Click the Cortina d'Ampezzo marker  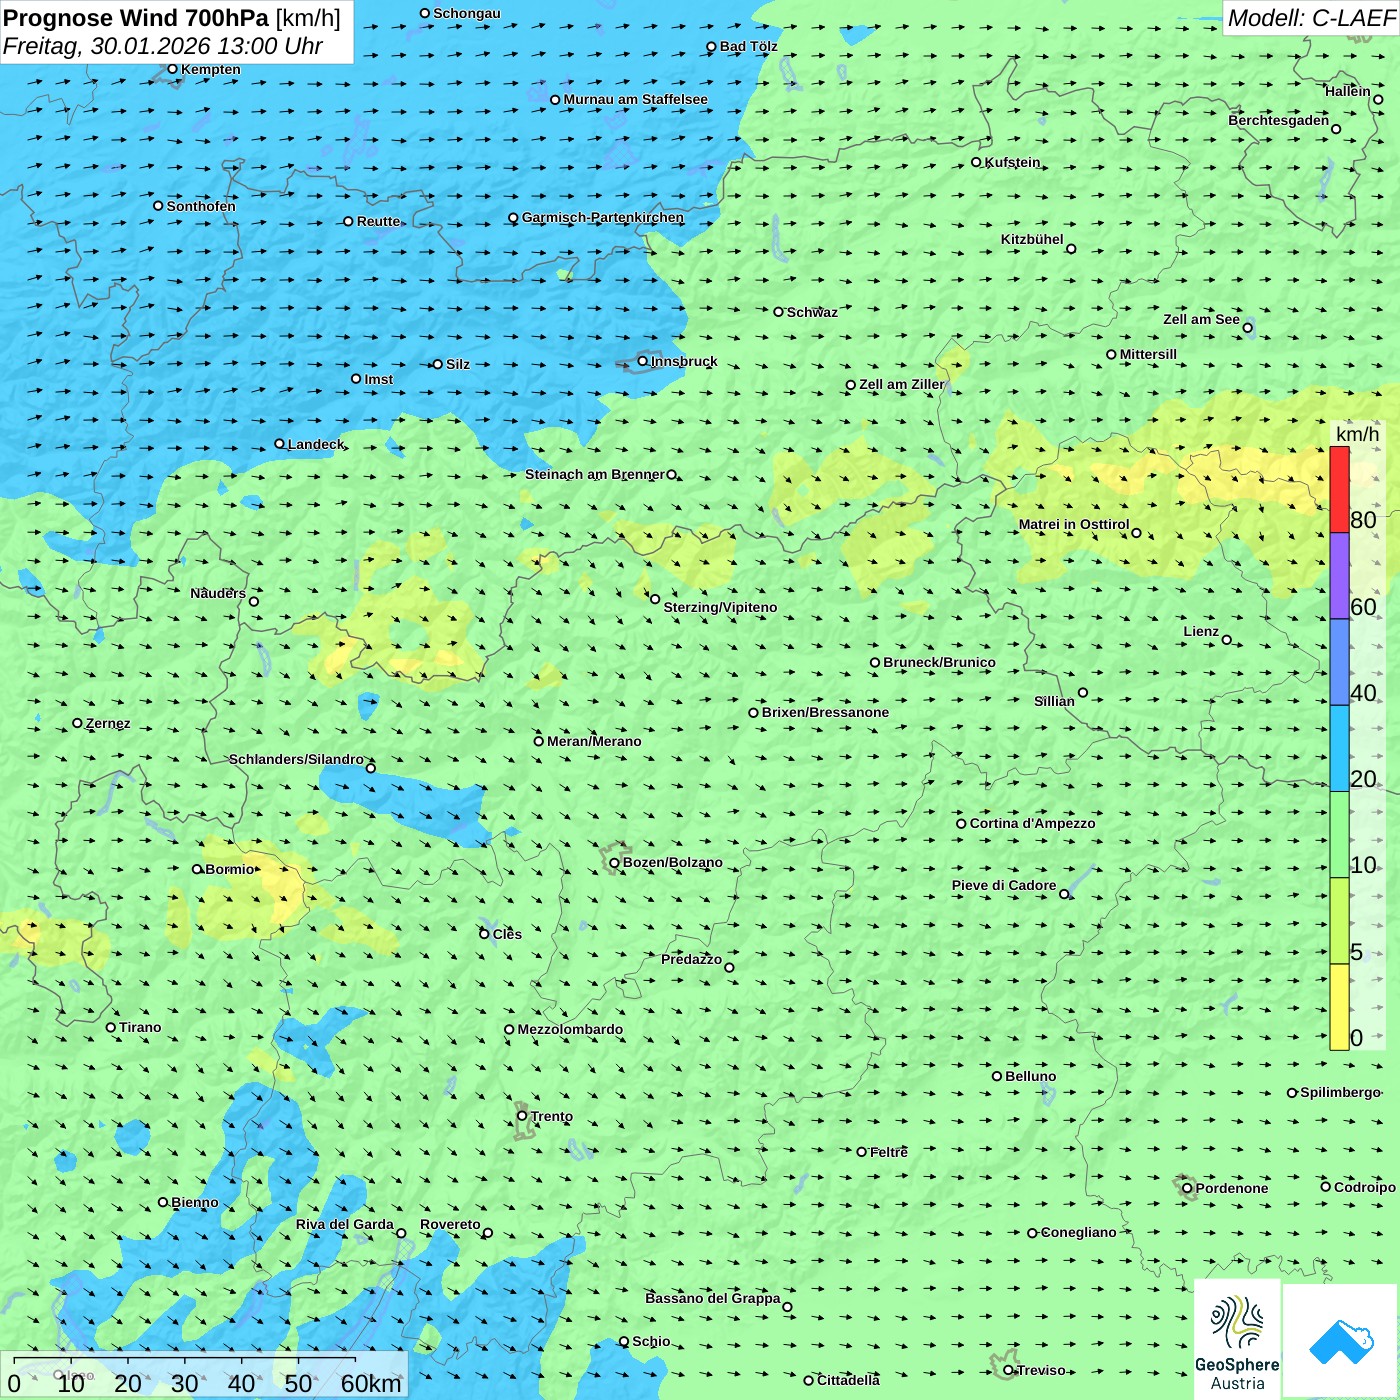962,824
